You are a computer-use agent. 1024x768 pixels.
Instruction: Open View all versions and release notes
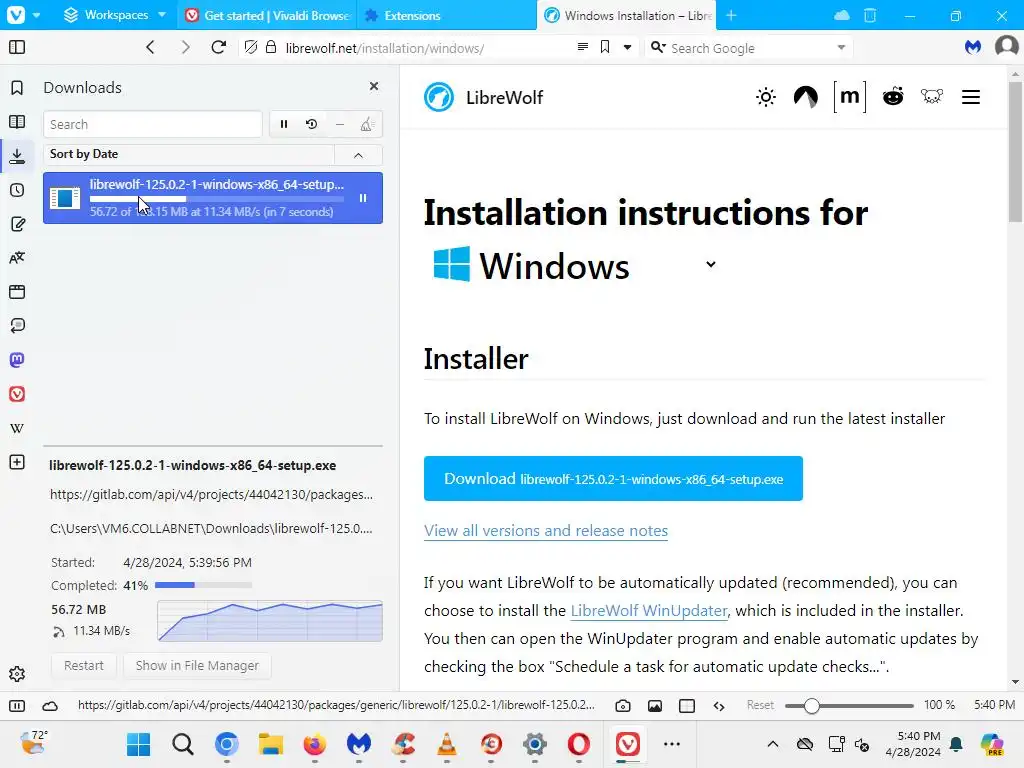[546, 530]
